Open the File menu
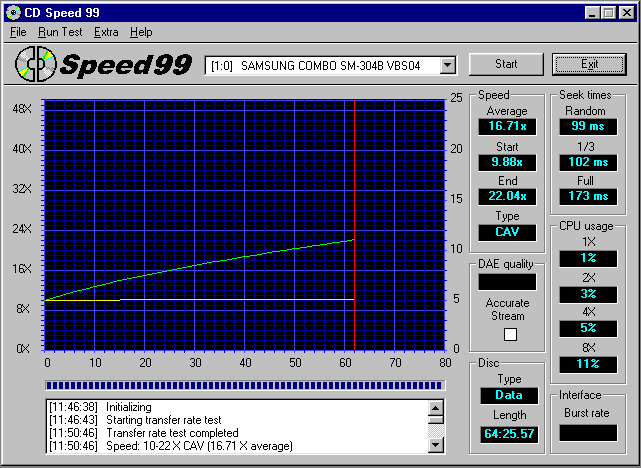 [x=18, y=32]
